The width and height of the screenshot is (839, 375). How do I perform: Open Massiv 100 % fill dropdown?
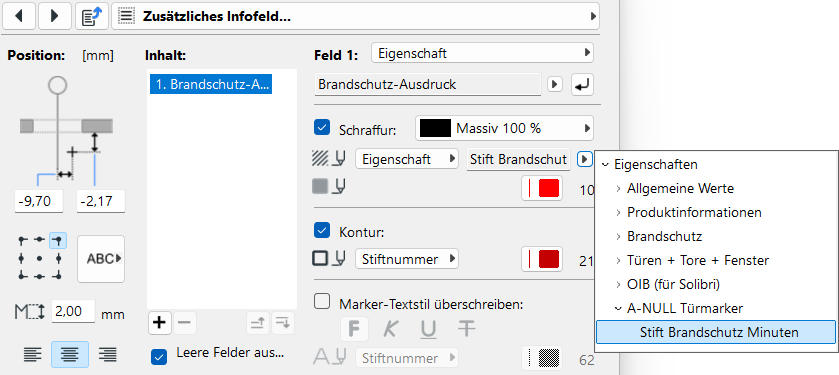click(505, 128)
